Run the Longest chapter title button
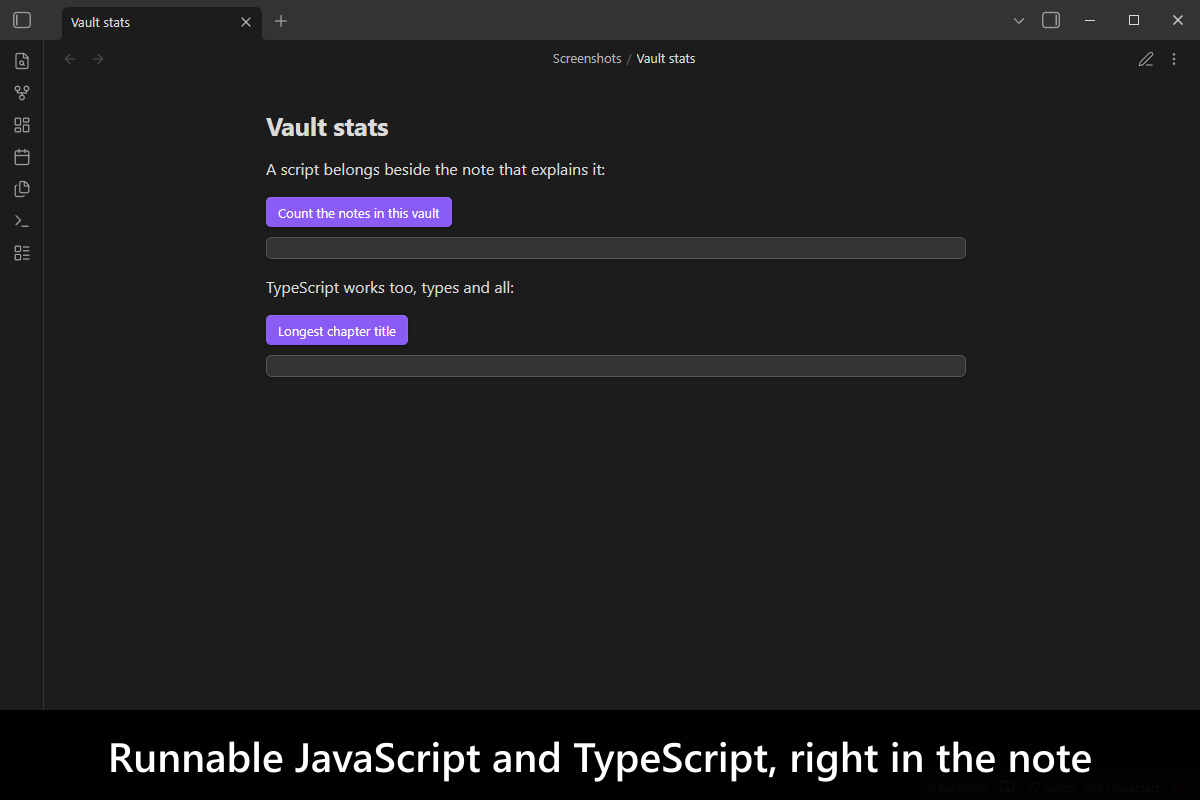The image size is (1200, 800). (x=337, y=331)
